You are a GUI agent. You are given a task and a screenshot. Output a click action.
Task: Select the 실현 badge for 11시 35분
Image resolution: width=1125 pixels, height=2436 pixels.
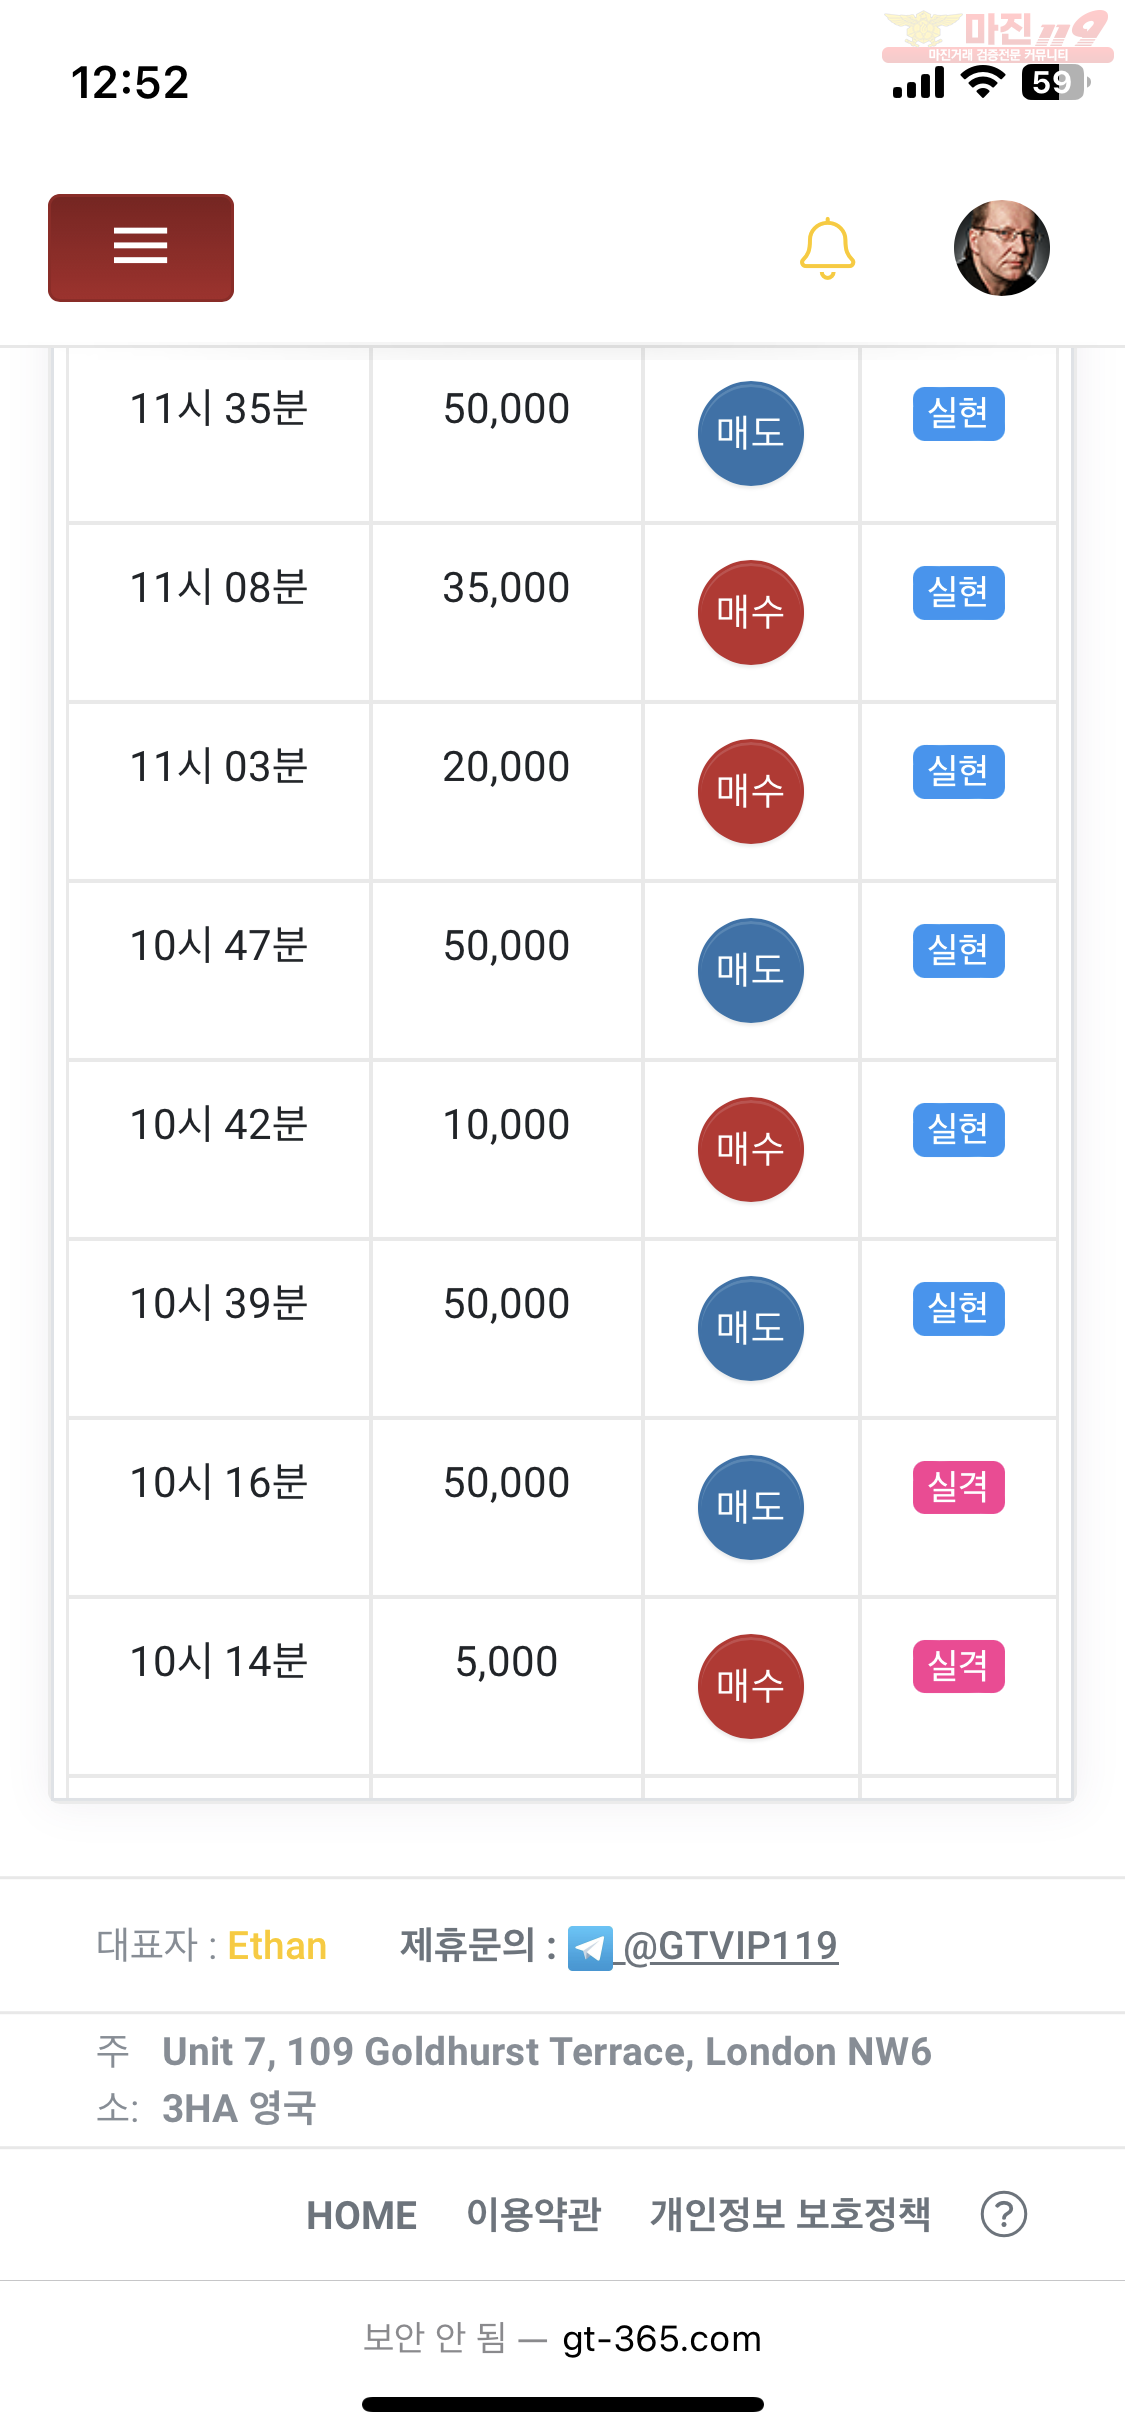[959, 413]
